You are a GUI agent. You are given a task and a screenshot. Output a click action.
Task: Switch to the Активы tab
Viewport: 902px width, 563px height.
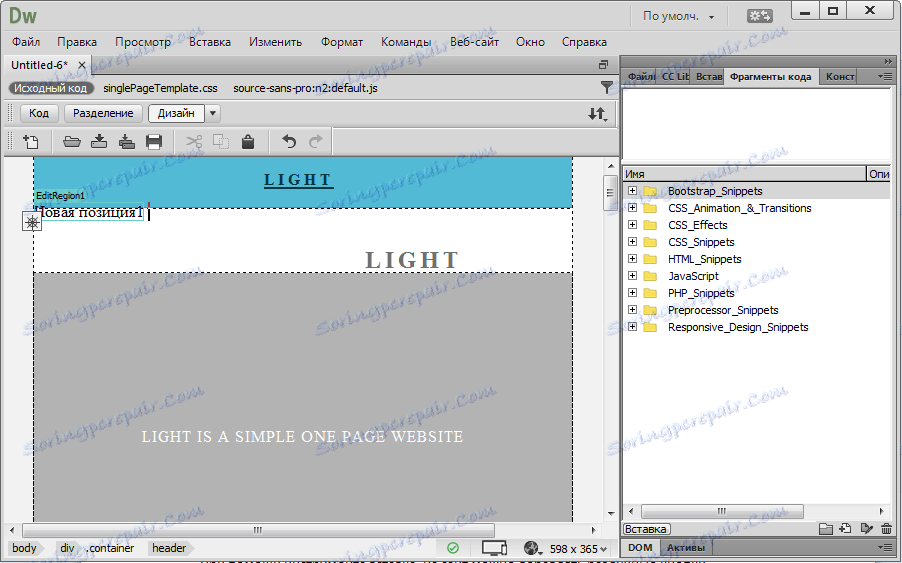pyautogui.click(x=685, y=547)
